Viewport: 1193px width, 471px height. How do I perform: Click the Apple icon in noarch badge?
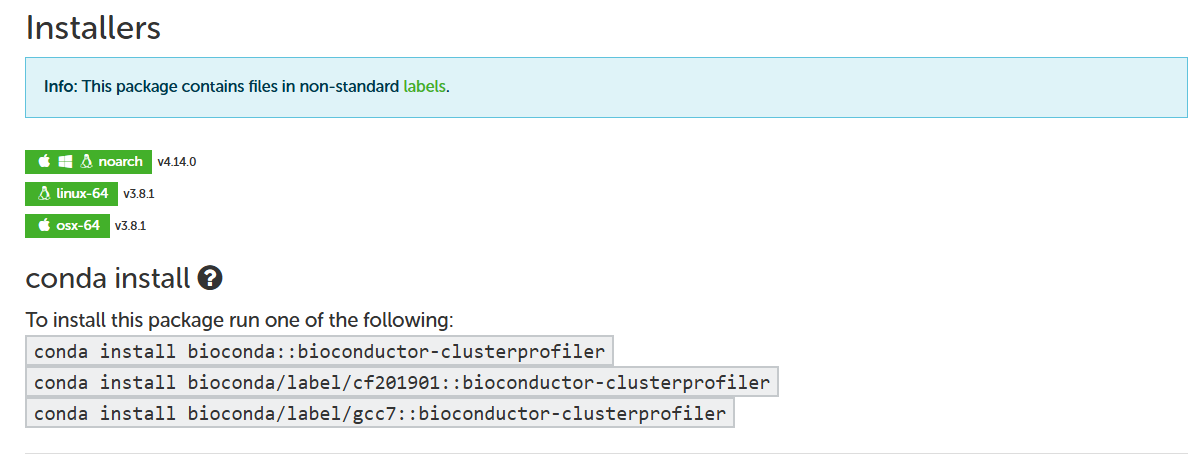(x=44, y=161)
